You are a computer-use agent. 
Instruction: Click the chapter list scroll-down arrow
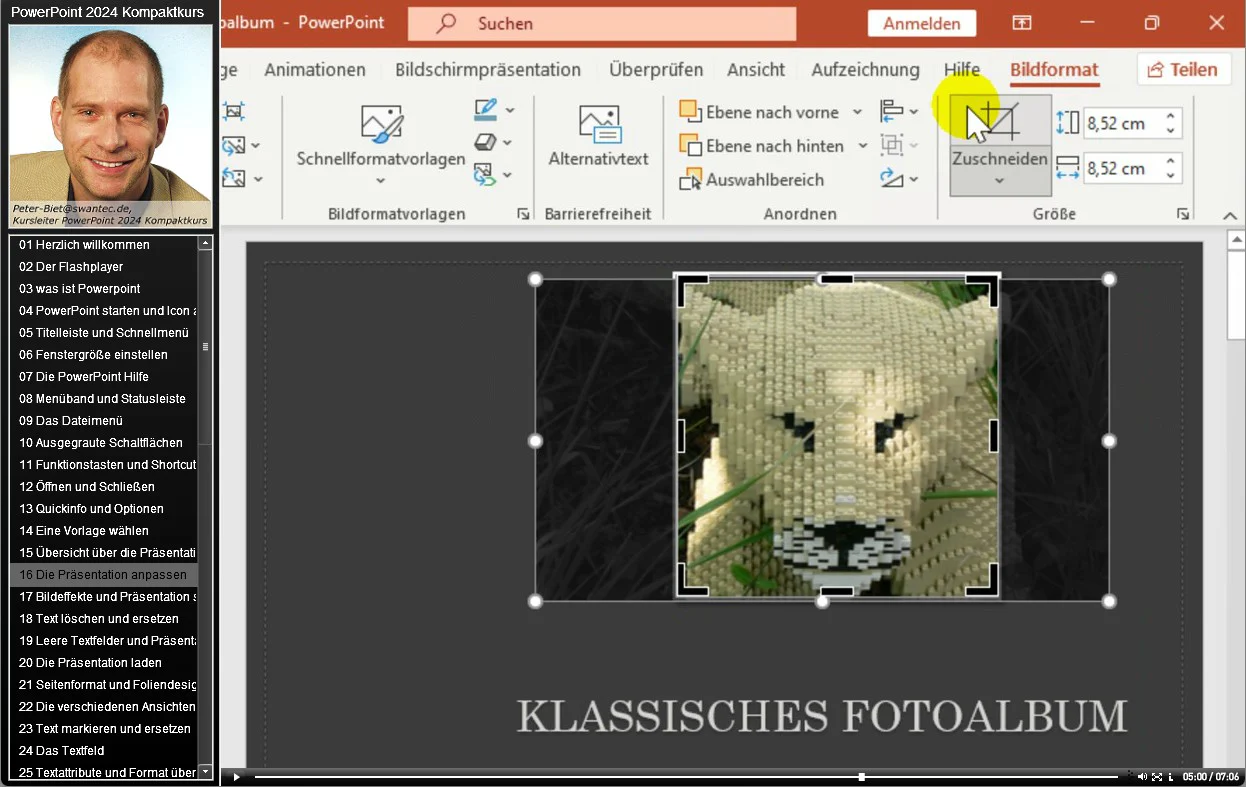(205, 772)
